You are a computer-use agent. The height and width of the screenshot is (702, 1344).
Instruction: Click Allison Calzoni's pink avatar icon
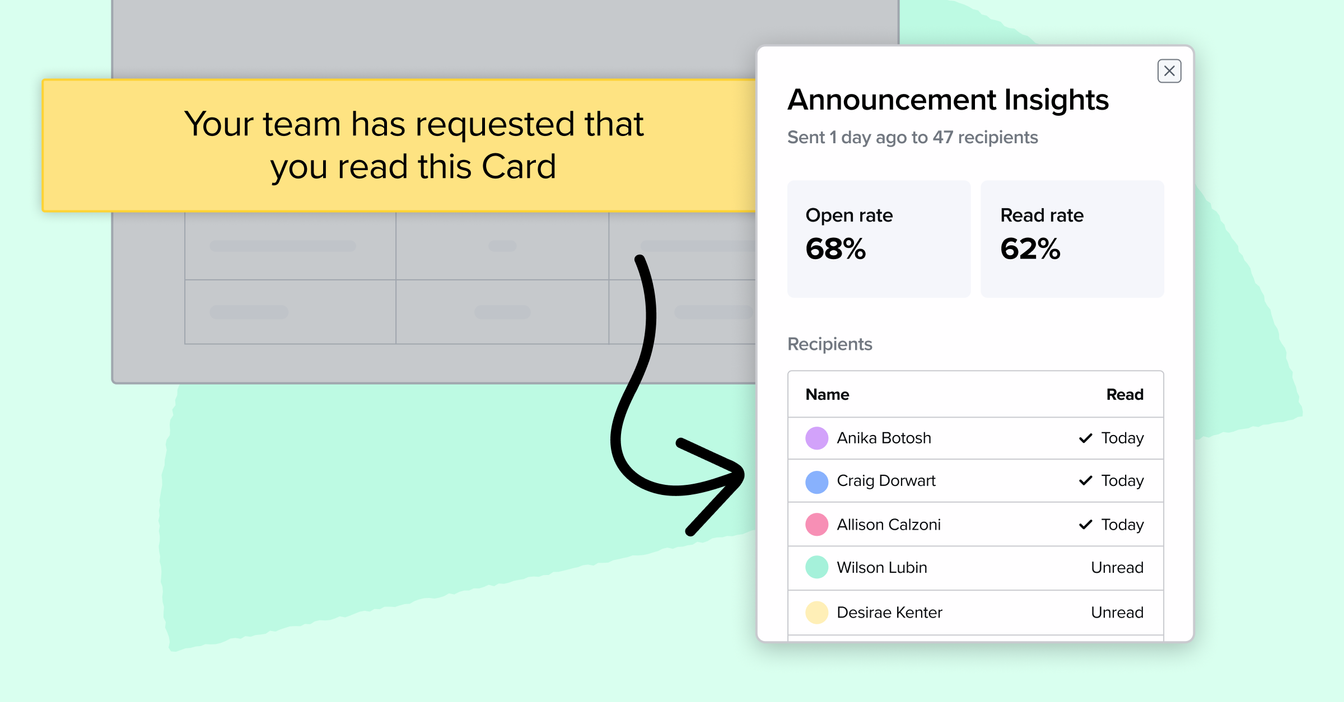coord(816,524)
